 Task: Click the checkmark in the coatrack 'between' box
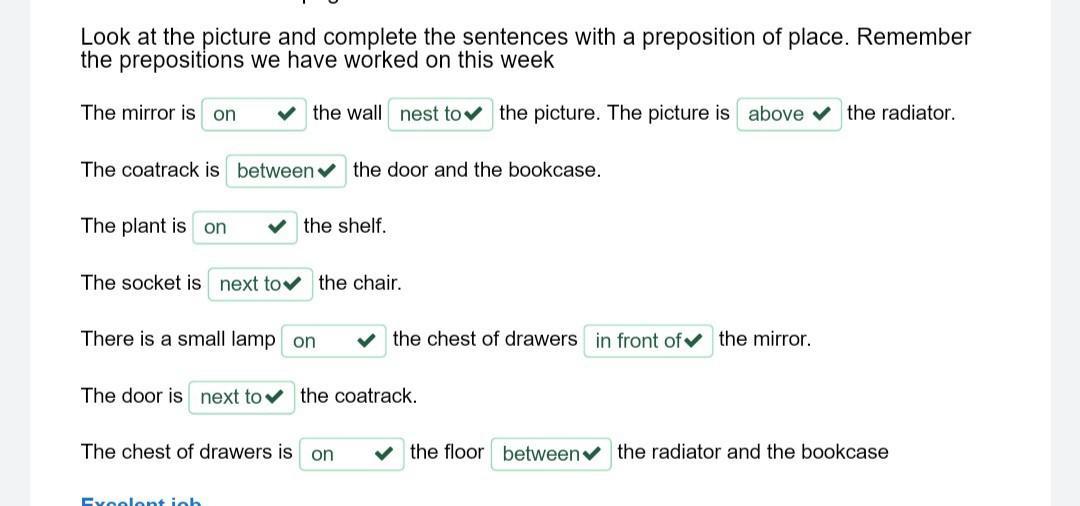[326, 171]
